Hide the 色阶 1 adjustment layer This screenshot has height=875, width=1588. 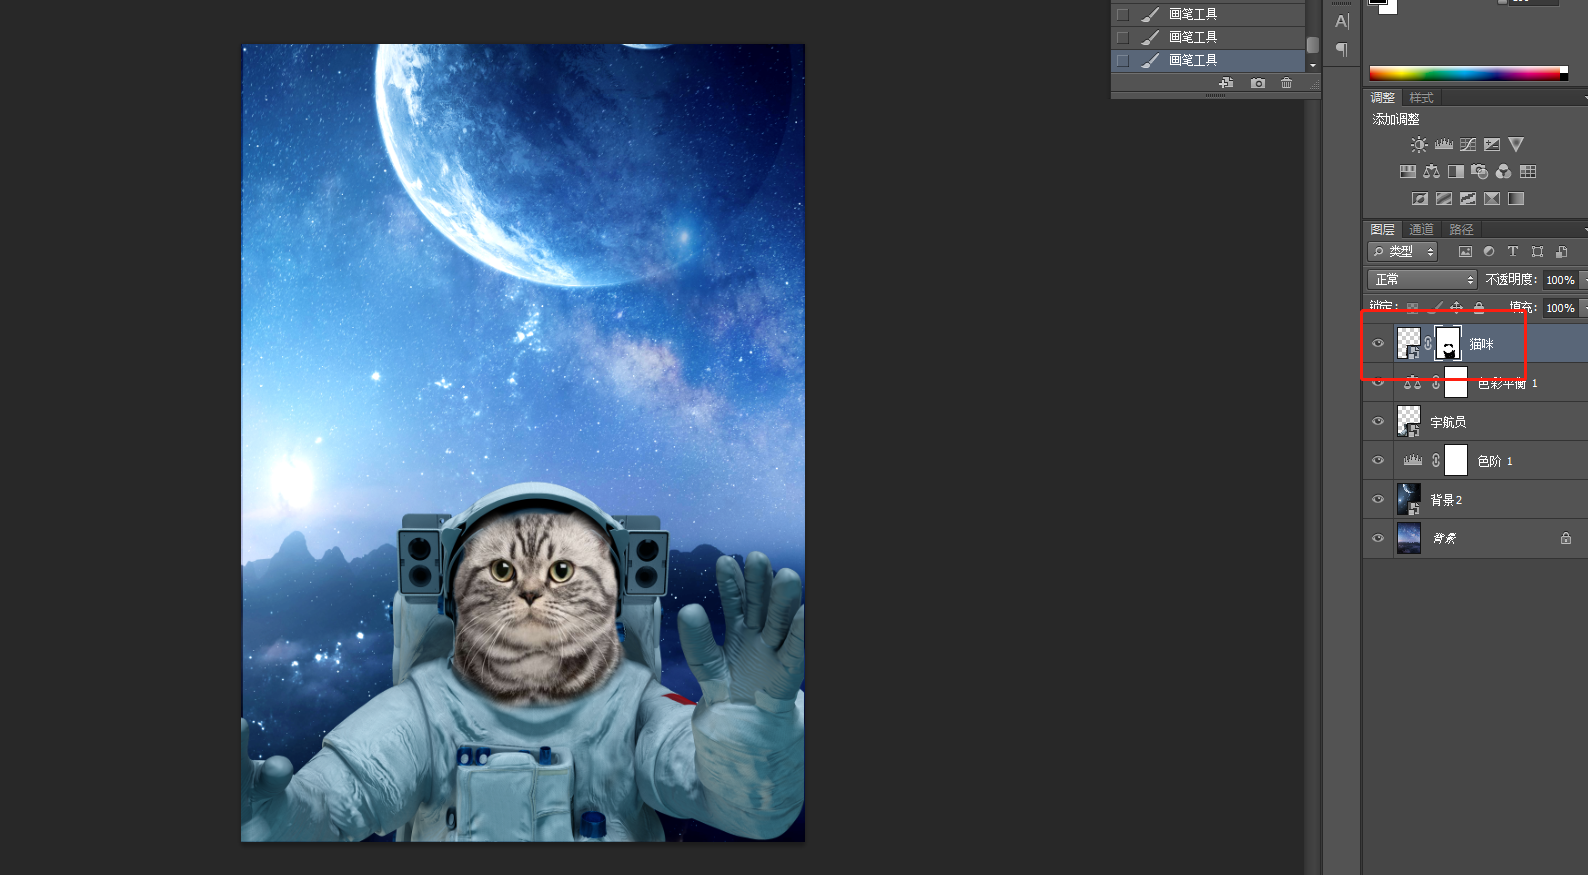(x=1378, y=460)
